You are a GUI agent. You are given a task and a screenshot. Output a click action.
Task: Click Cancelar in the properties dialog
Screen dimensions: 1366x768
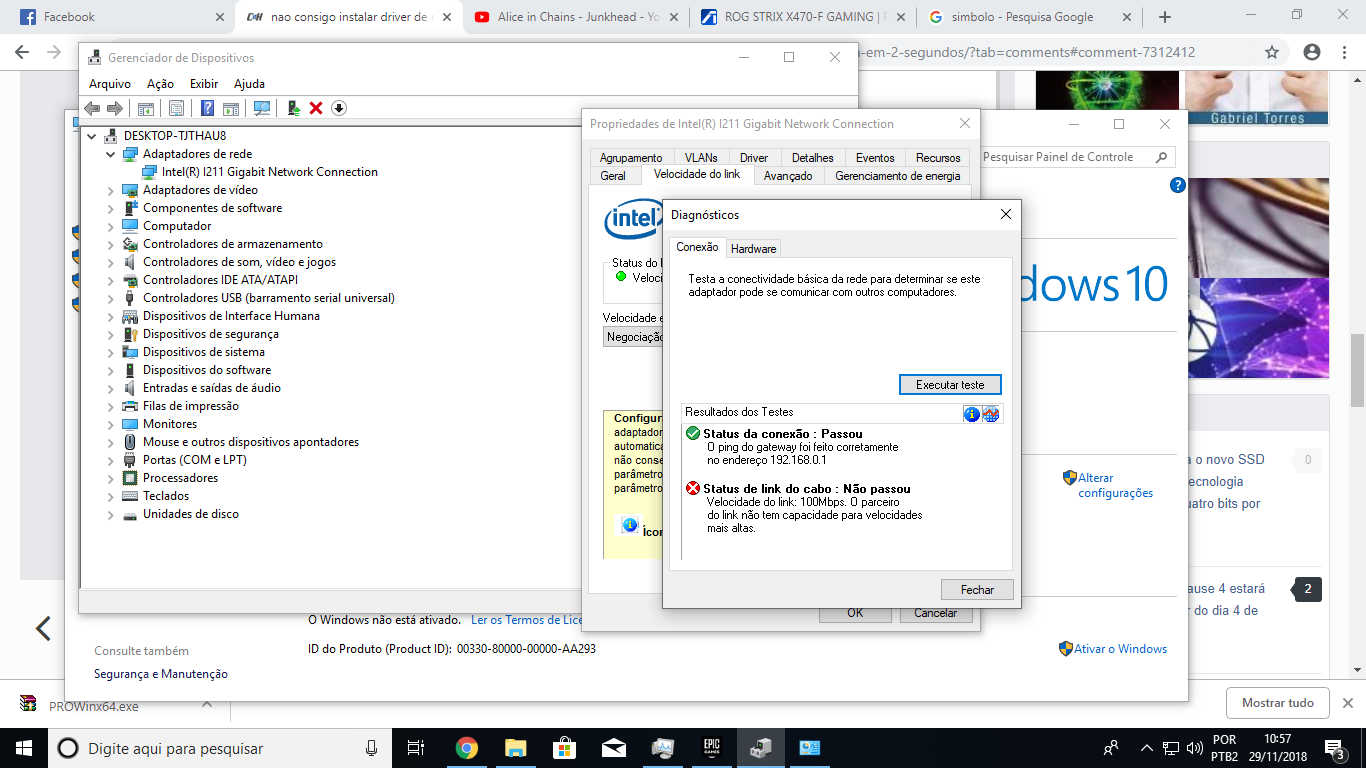coord(935,613)
